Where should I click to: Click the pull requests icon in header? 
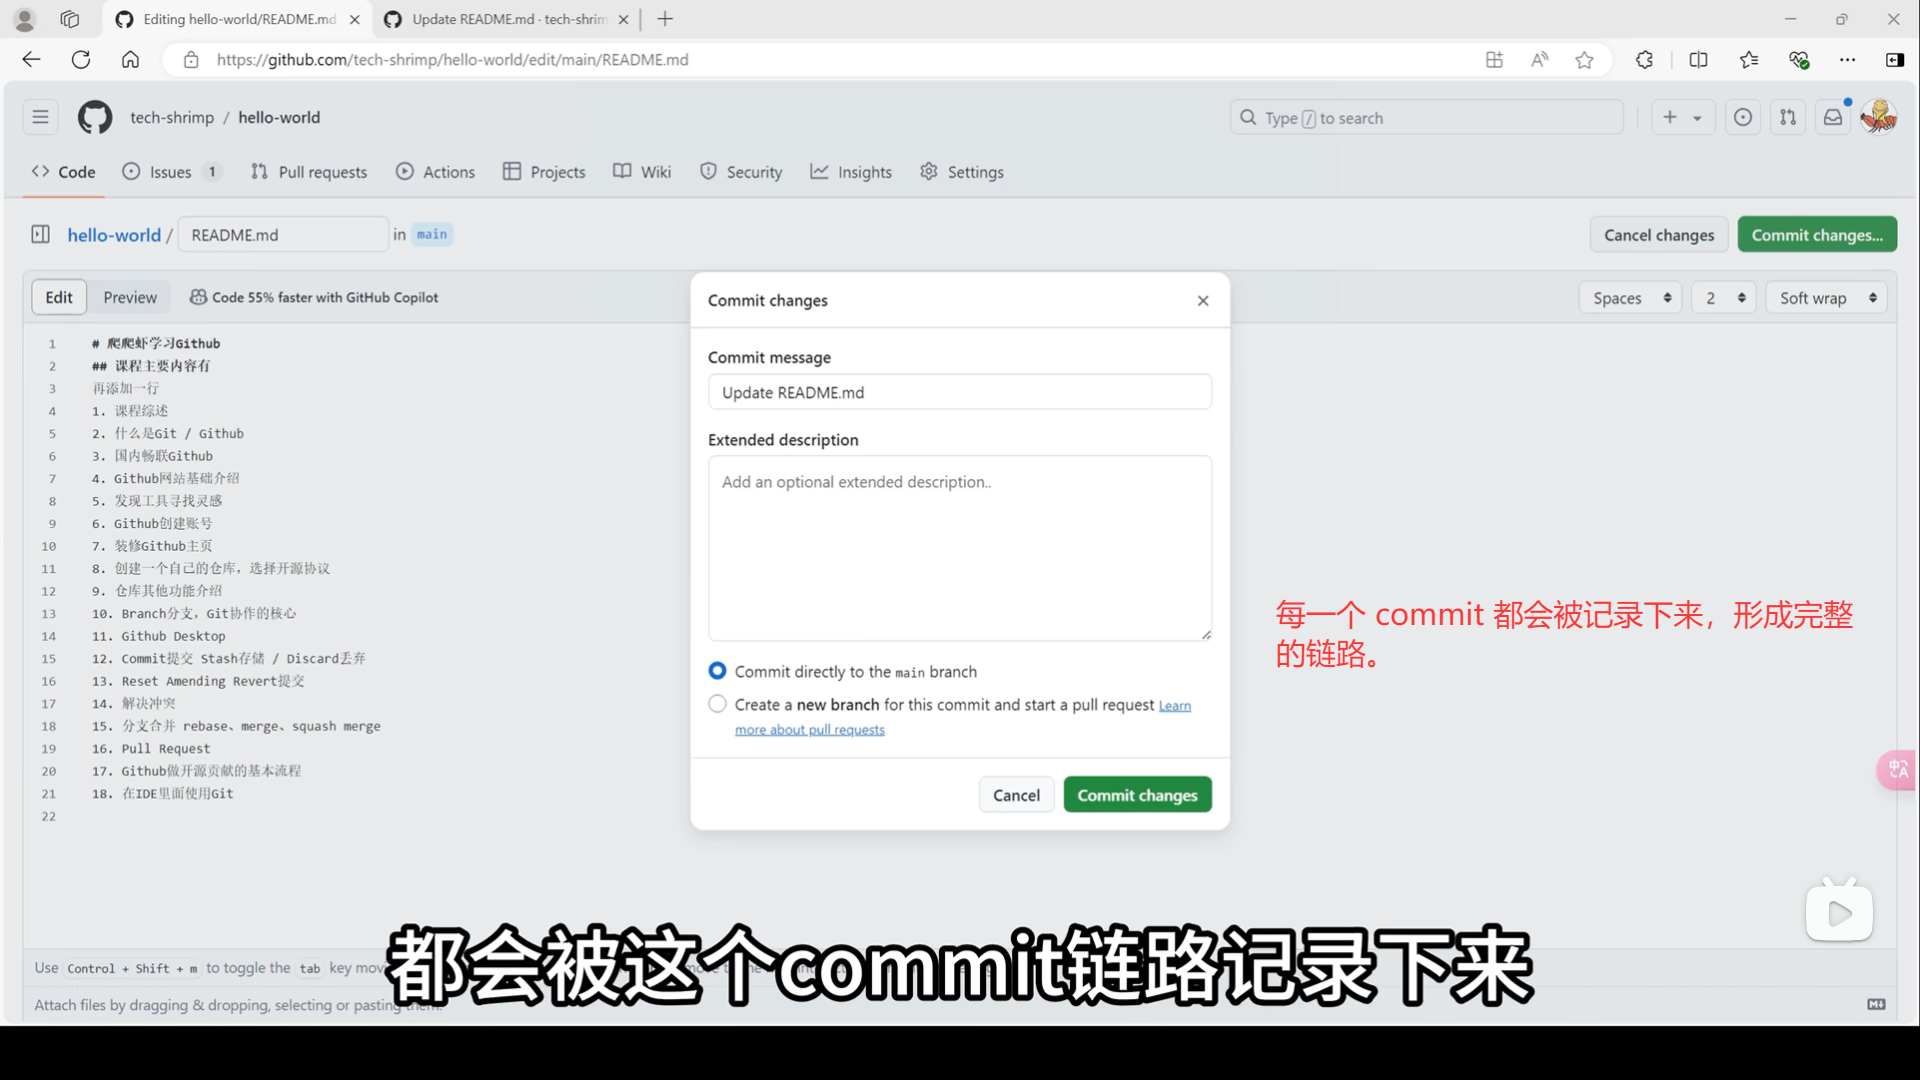tap(1788, 117)
